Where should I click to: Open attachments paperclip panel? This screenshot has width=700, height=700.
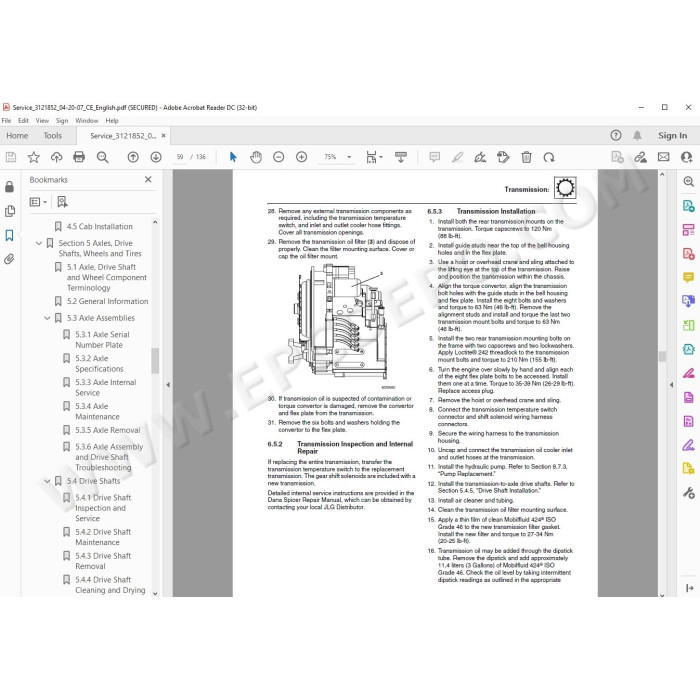(x=9, y=259)
